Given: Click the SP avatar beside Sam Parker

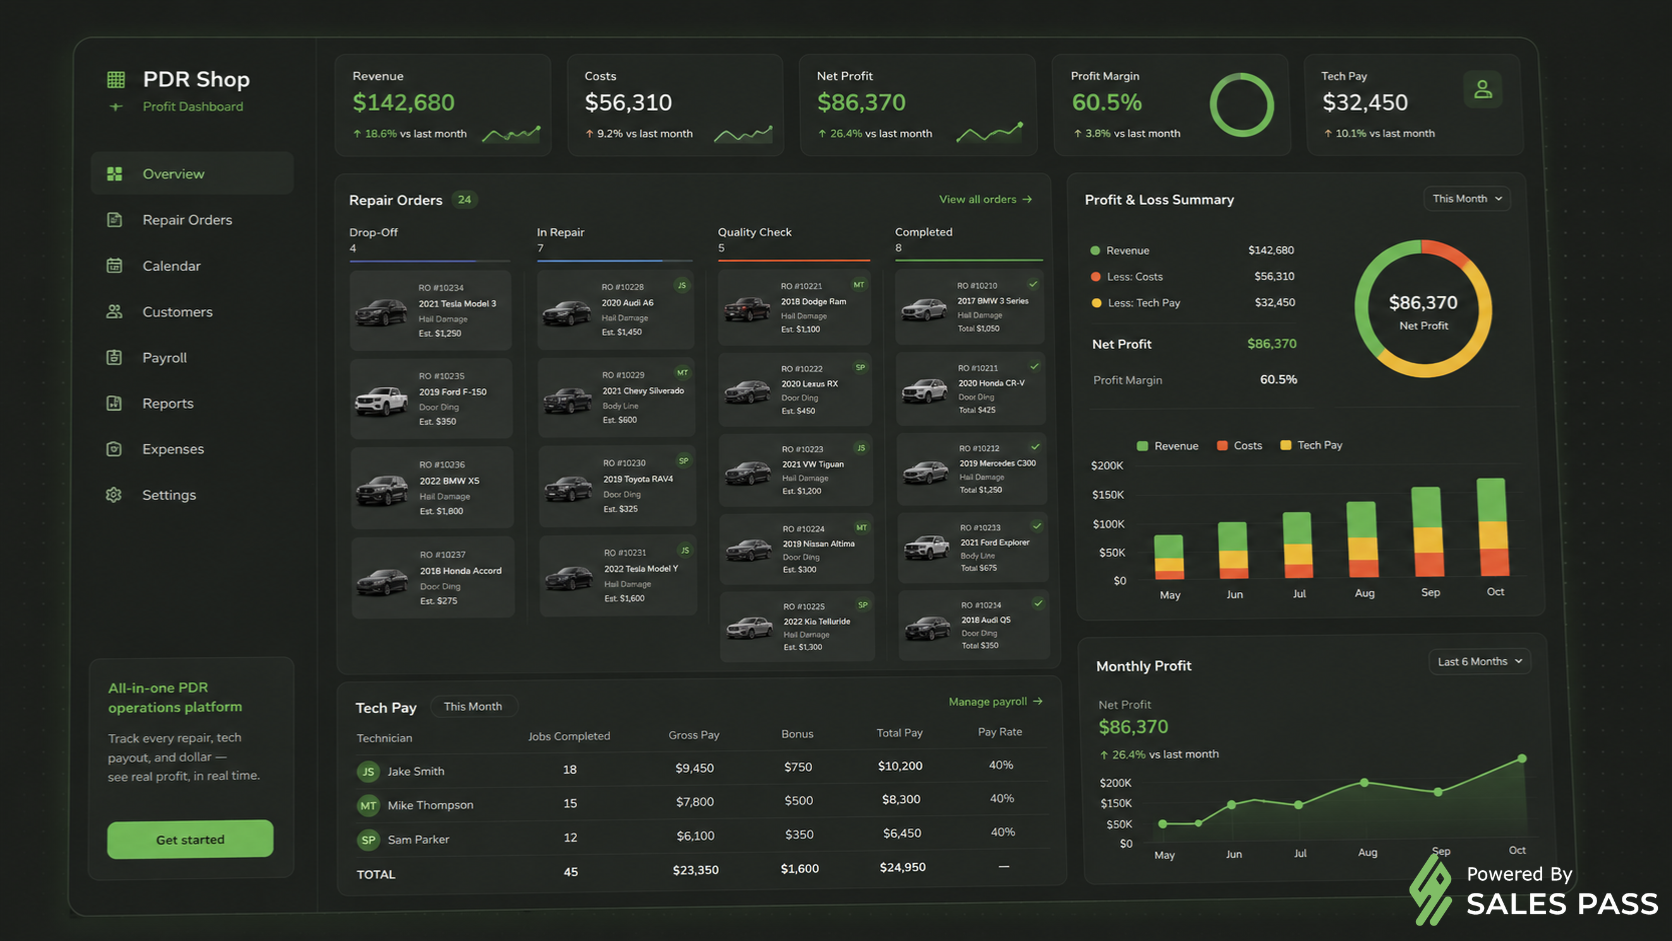Looking at the screenshot, I should tap(368, 840).
